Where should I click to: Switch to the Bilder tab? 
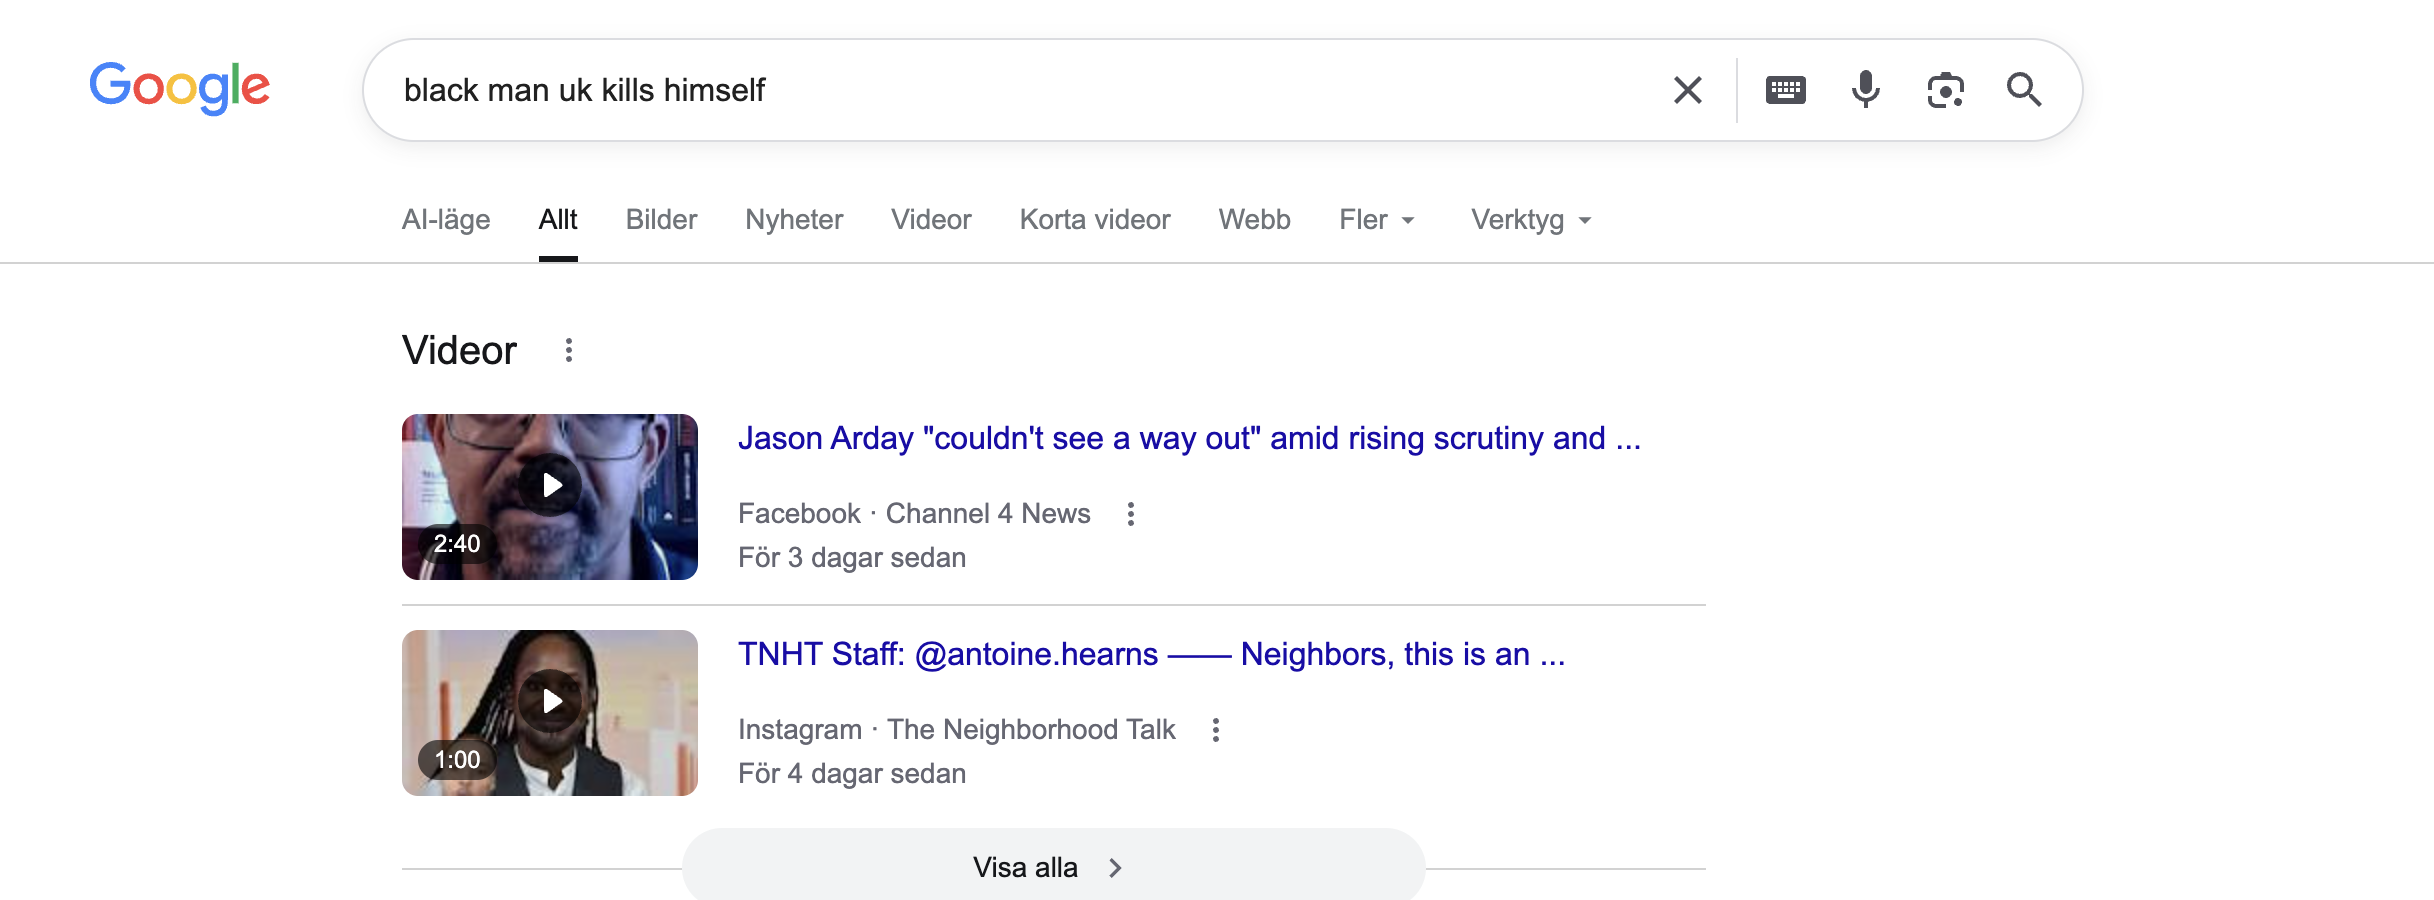pyautogui.click(x=661, y=220)
